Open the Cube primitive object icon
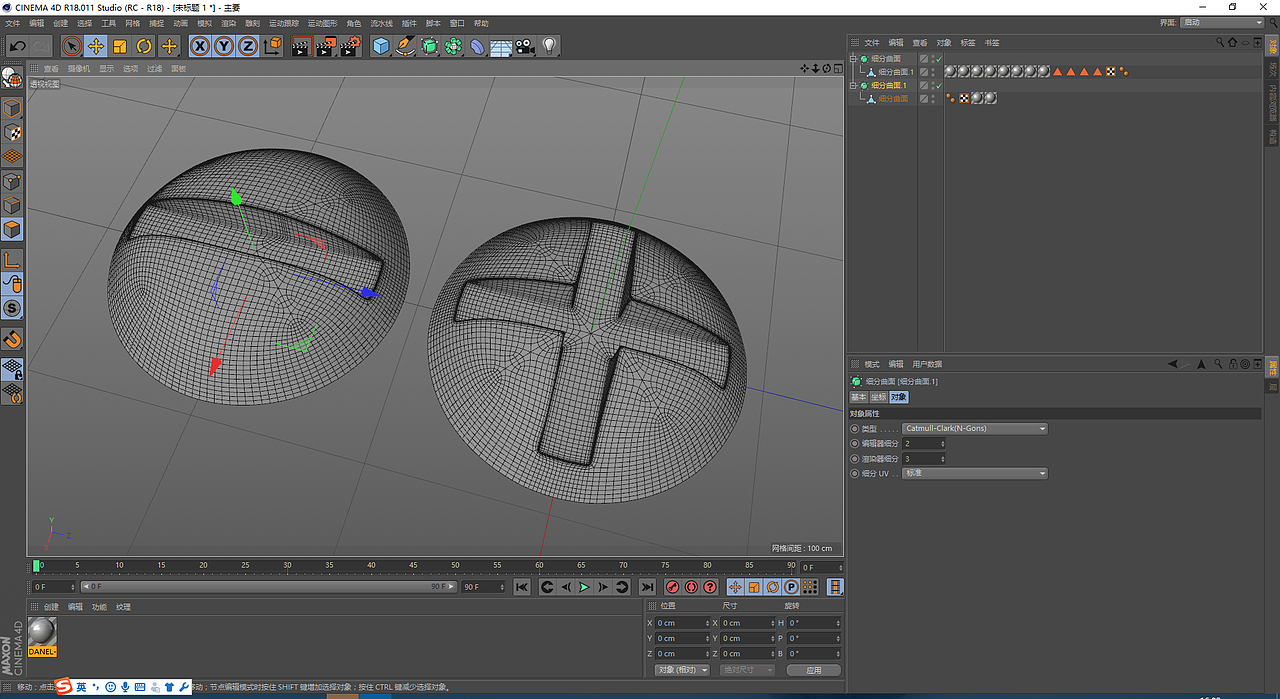 (381, 46)
